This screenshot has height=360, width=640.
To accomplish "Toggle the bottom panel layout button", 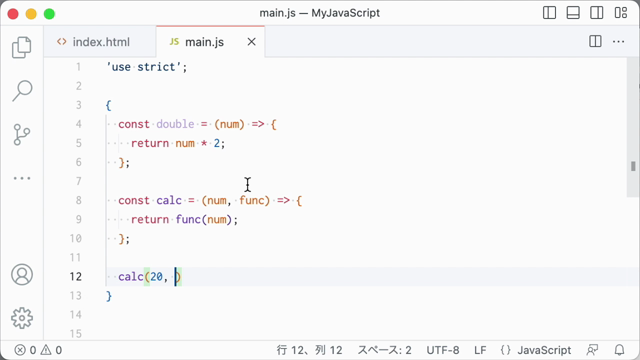I will point(573,13).
